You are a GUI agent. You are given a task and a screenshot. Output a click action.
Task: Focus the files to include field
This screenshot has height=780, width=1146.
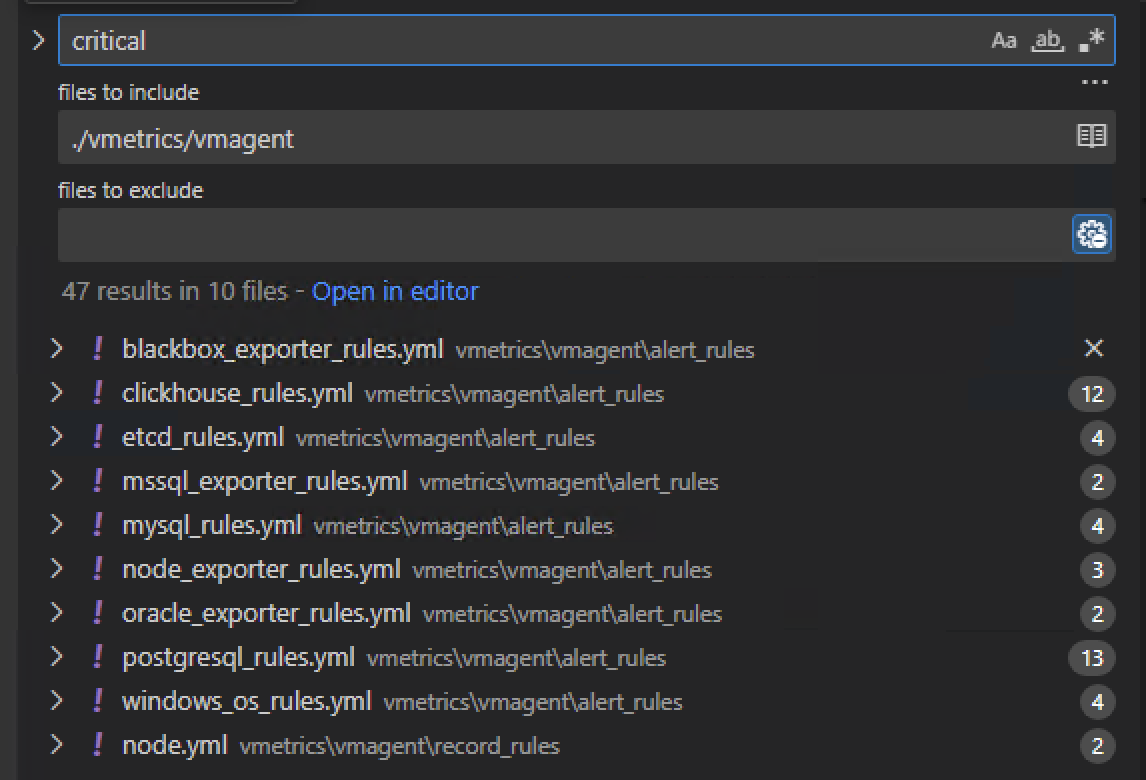[560, 137]
